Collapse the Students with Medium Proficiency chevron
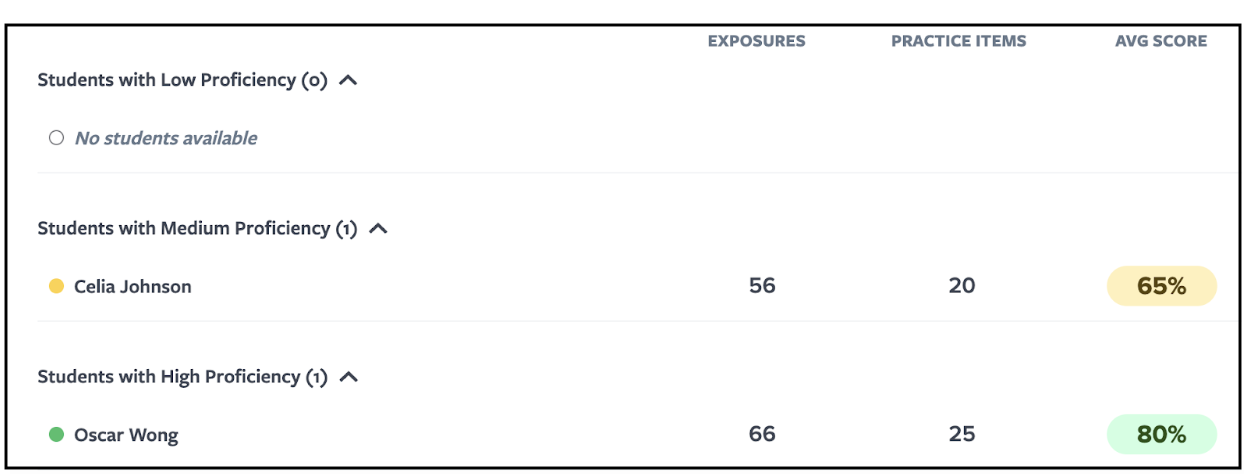Image resolution: width=1244 pixels, height=474 pixels. pos(378,229)
